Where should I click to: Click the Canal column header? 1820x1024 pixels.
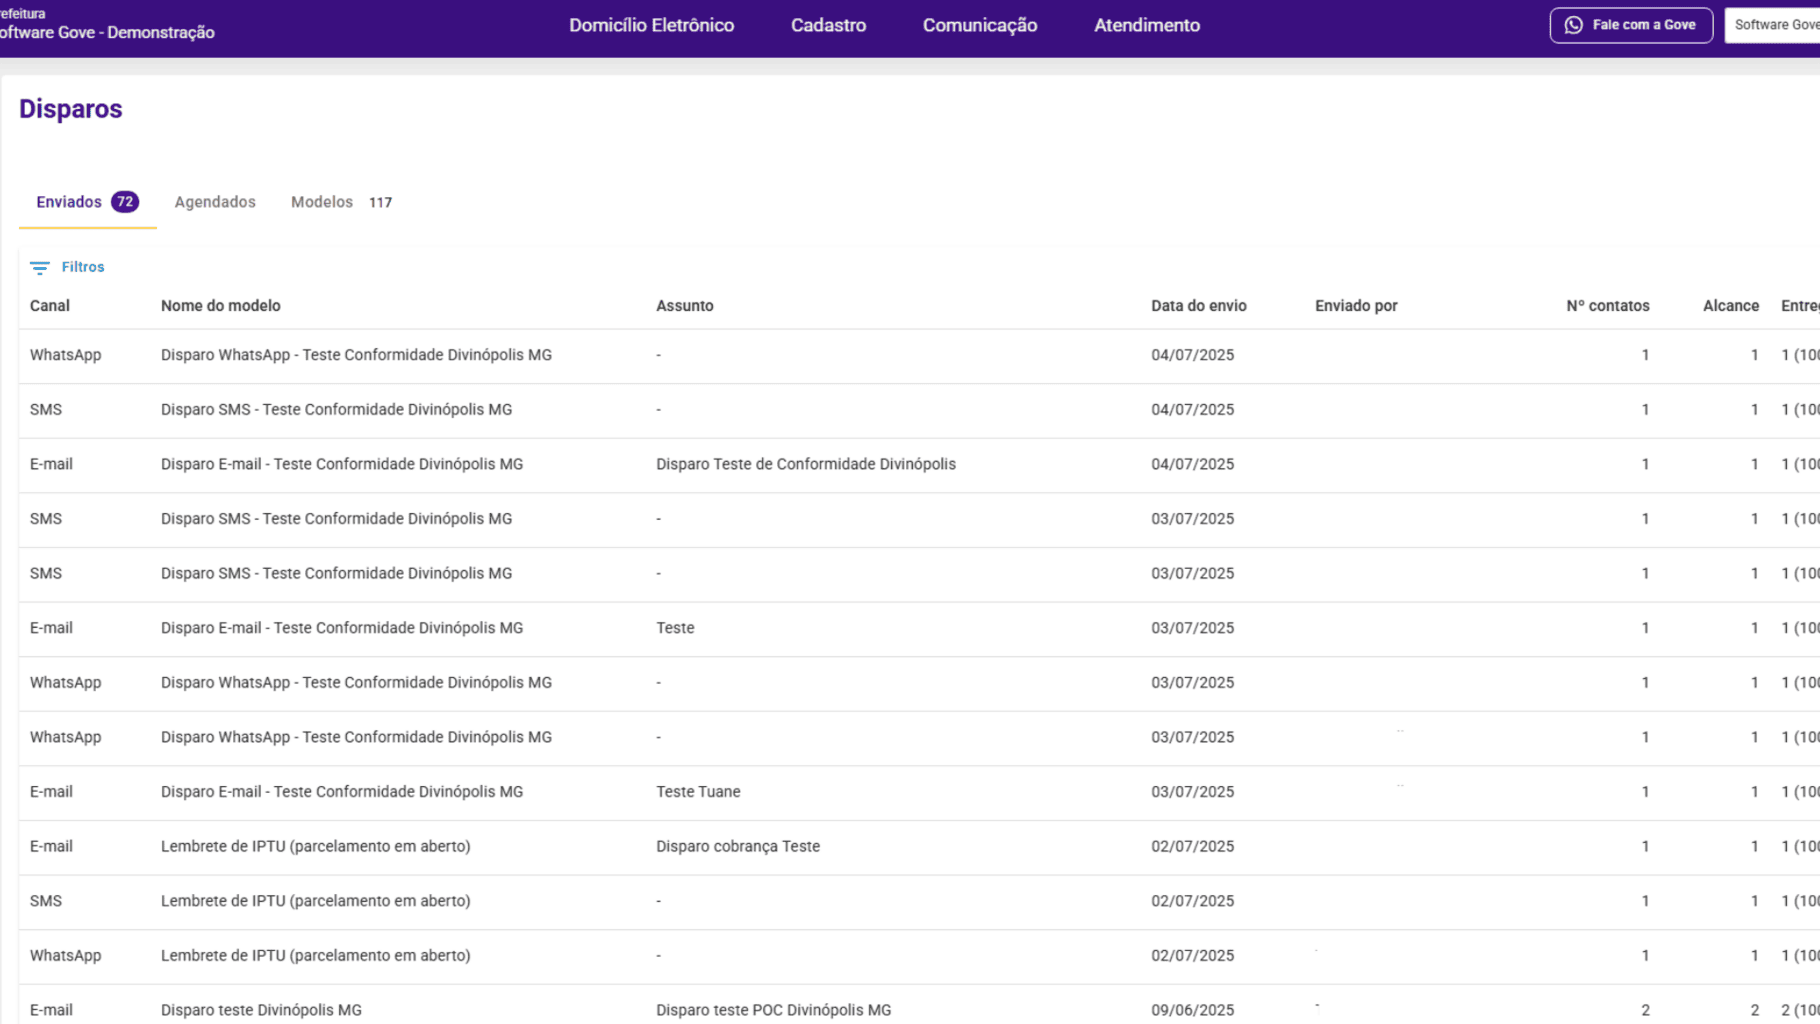[50, 306]
